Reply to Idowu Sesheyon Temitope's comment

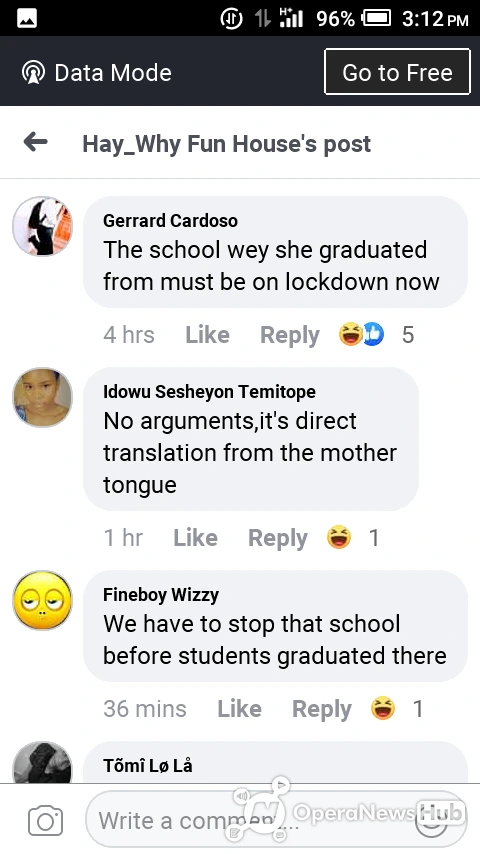coord(277,538)
